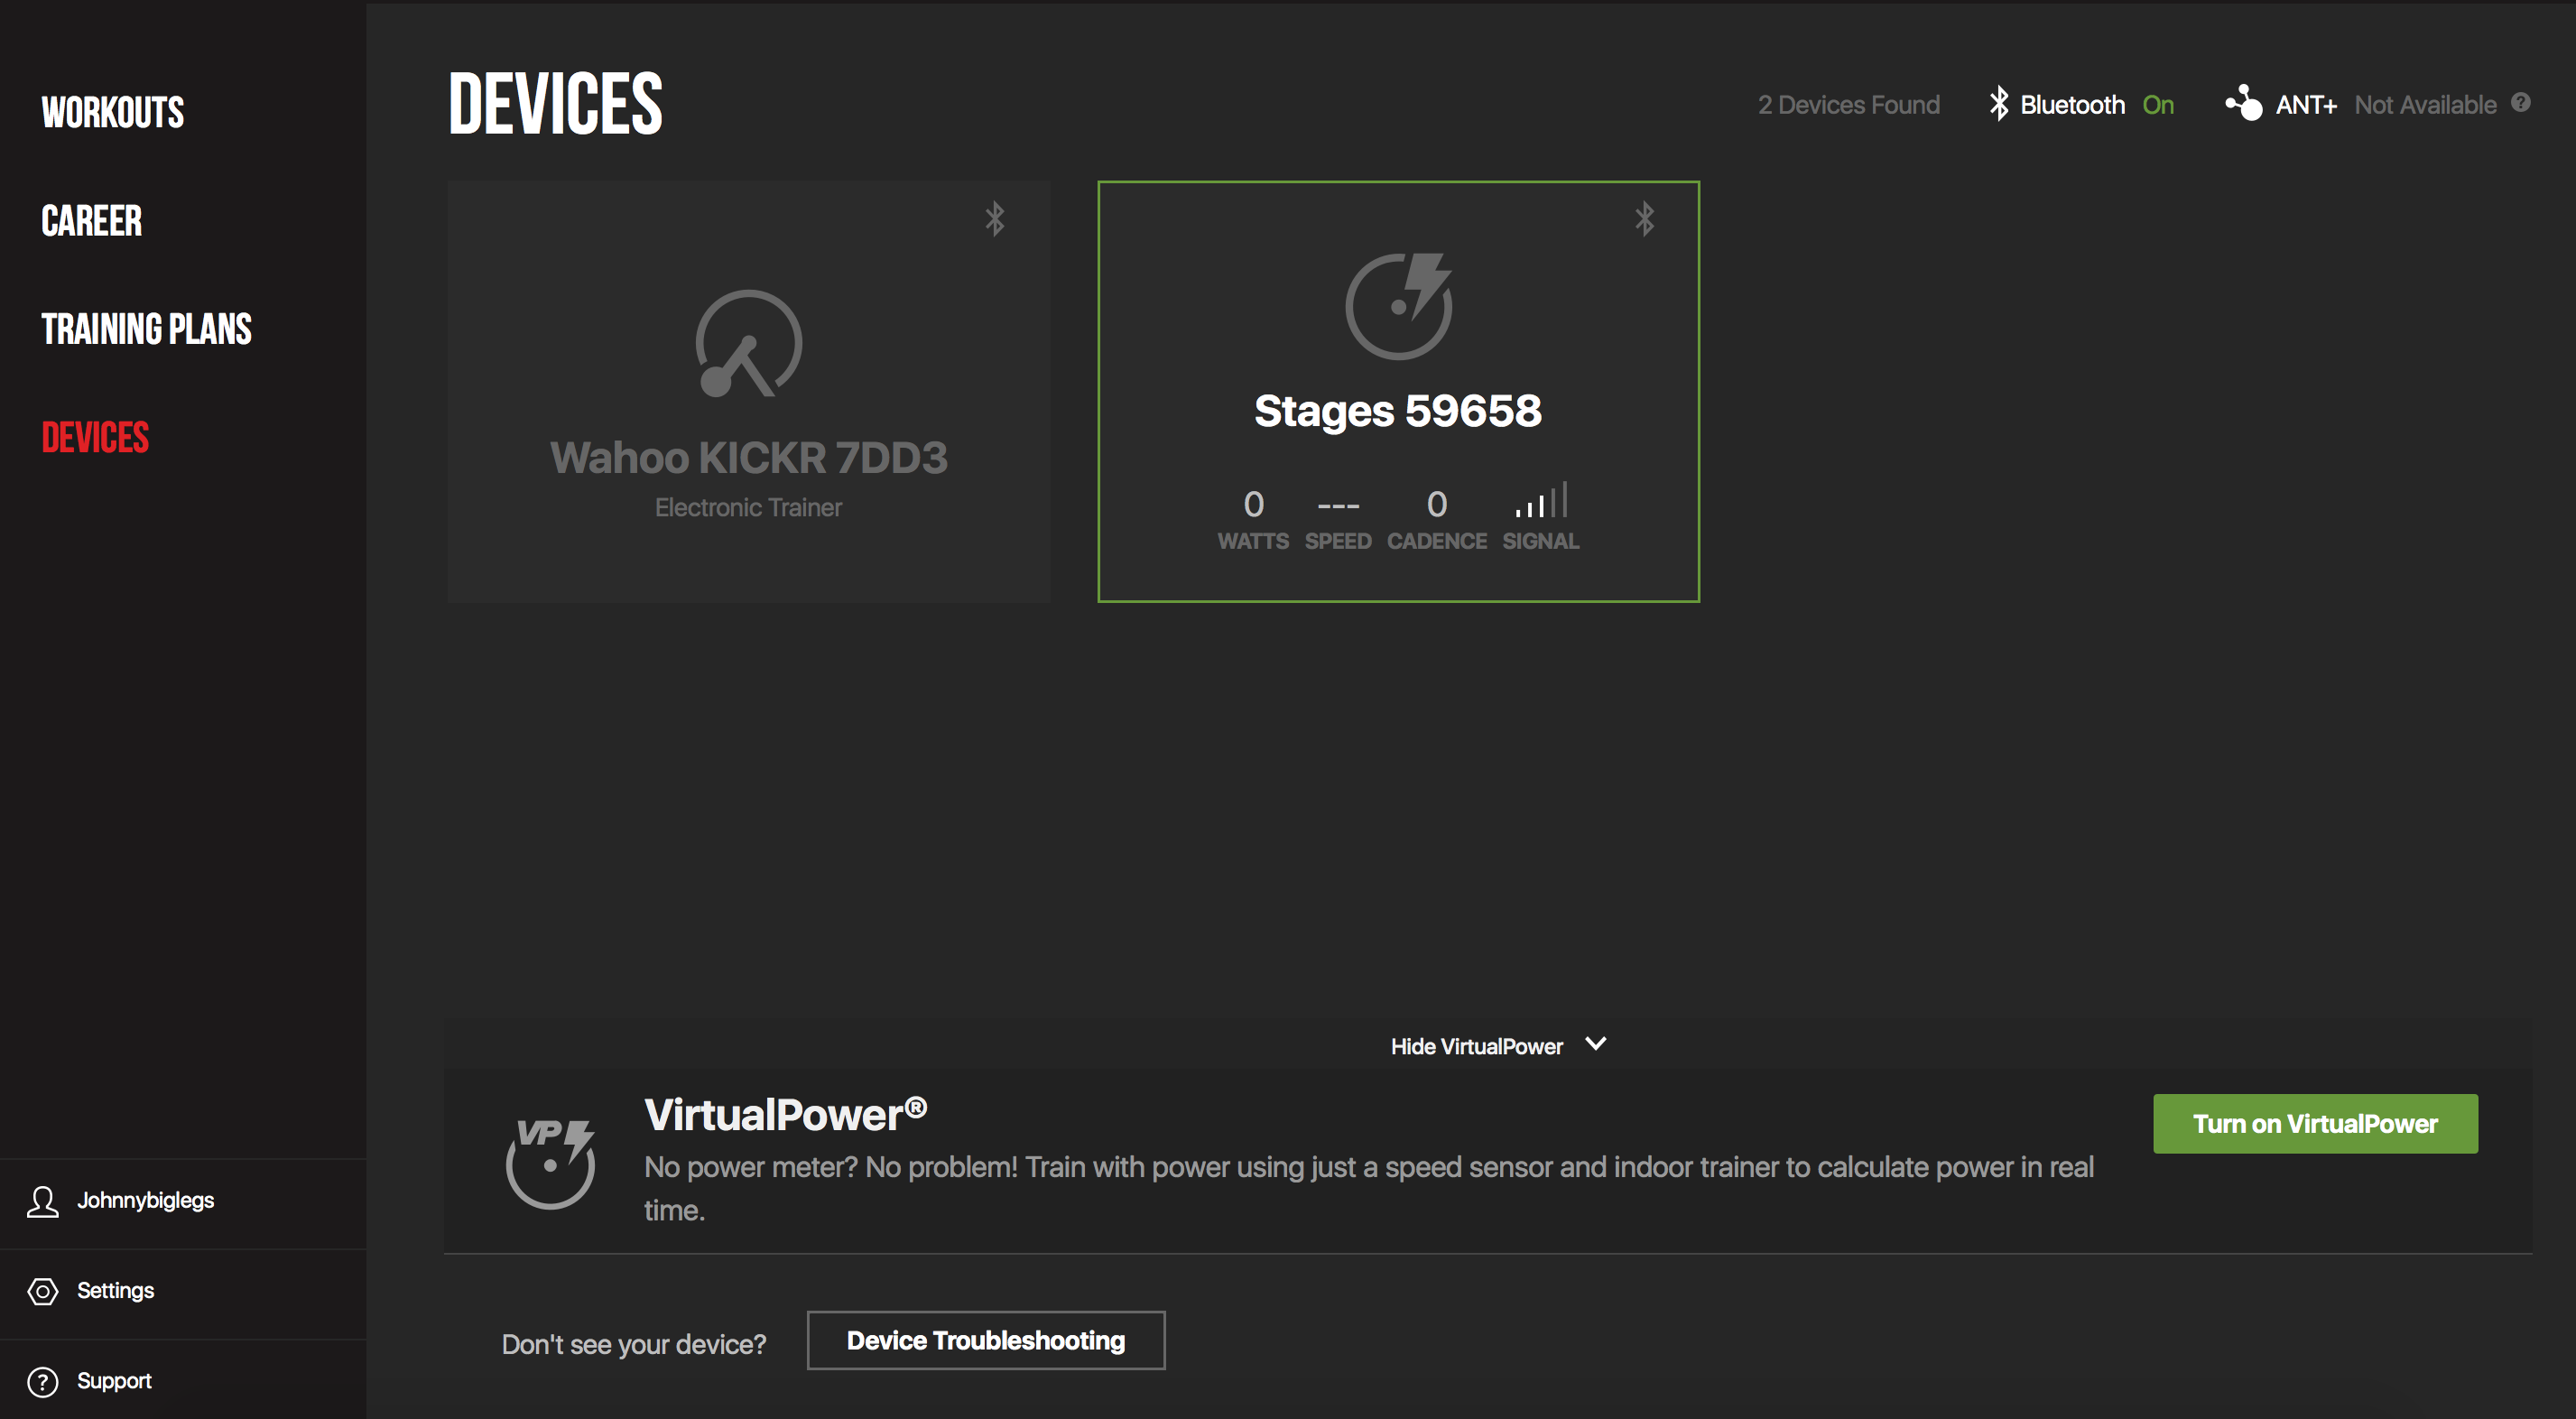
Task: Click the Bluetooth badge on Stages card
Action: [1644, 218]
